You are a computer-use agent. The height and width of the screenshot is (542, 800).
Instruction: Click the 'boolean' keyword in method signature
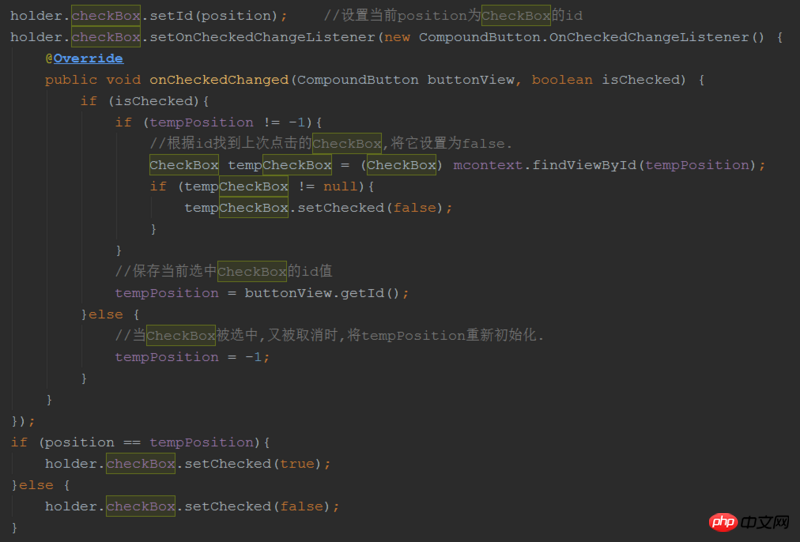coord(562,80)
